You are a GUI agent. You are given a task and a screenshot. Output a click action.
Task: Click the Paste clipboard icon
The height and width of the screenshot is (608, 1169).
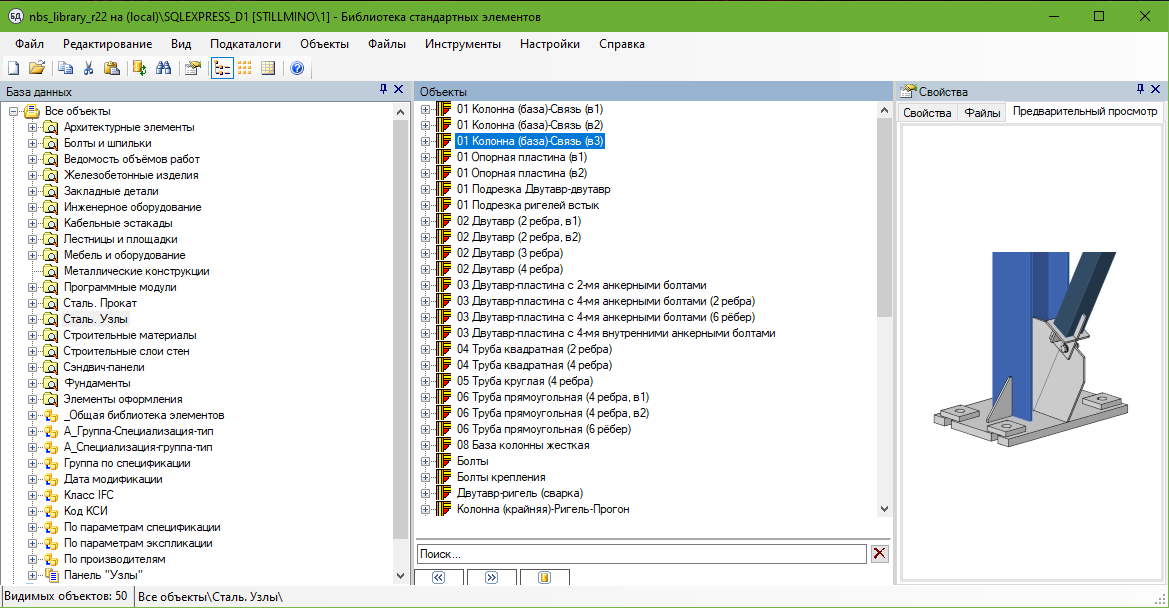(x=112, y=69)
